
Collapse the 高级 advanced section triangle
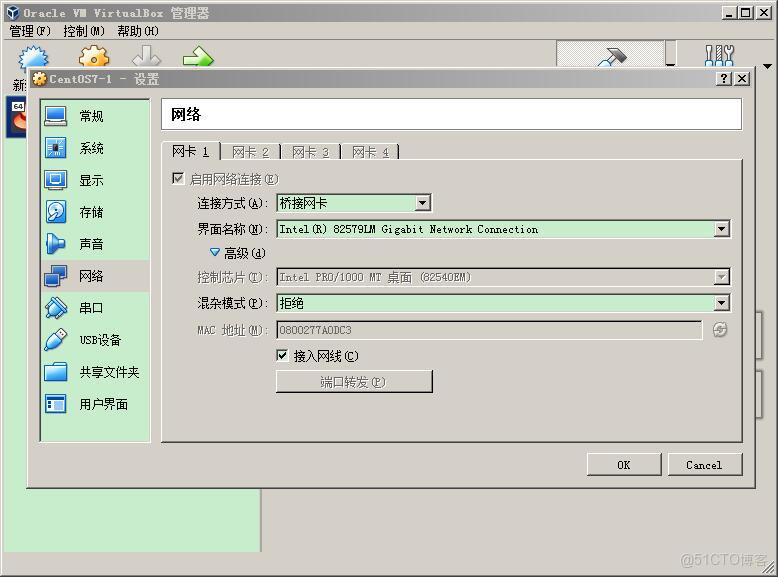(215, 253)
